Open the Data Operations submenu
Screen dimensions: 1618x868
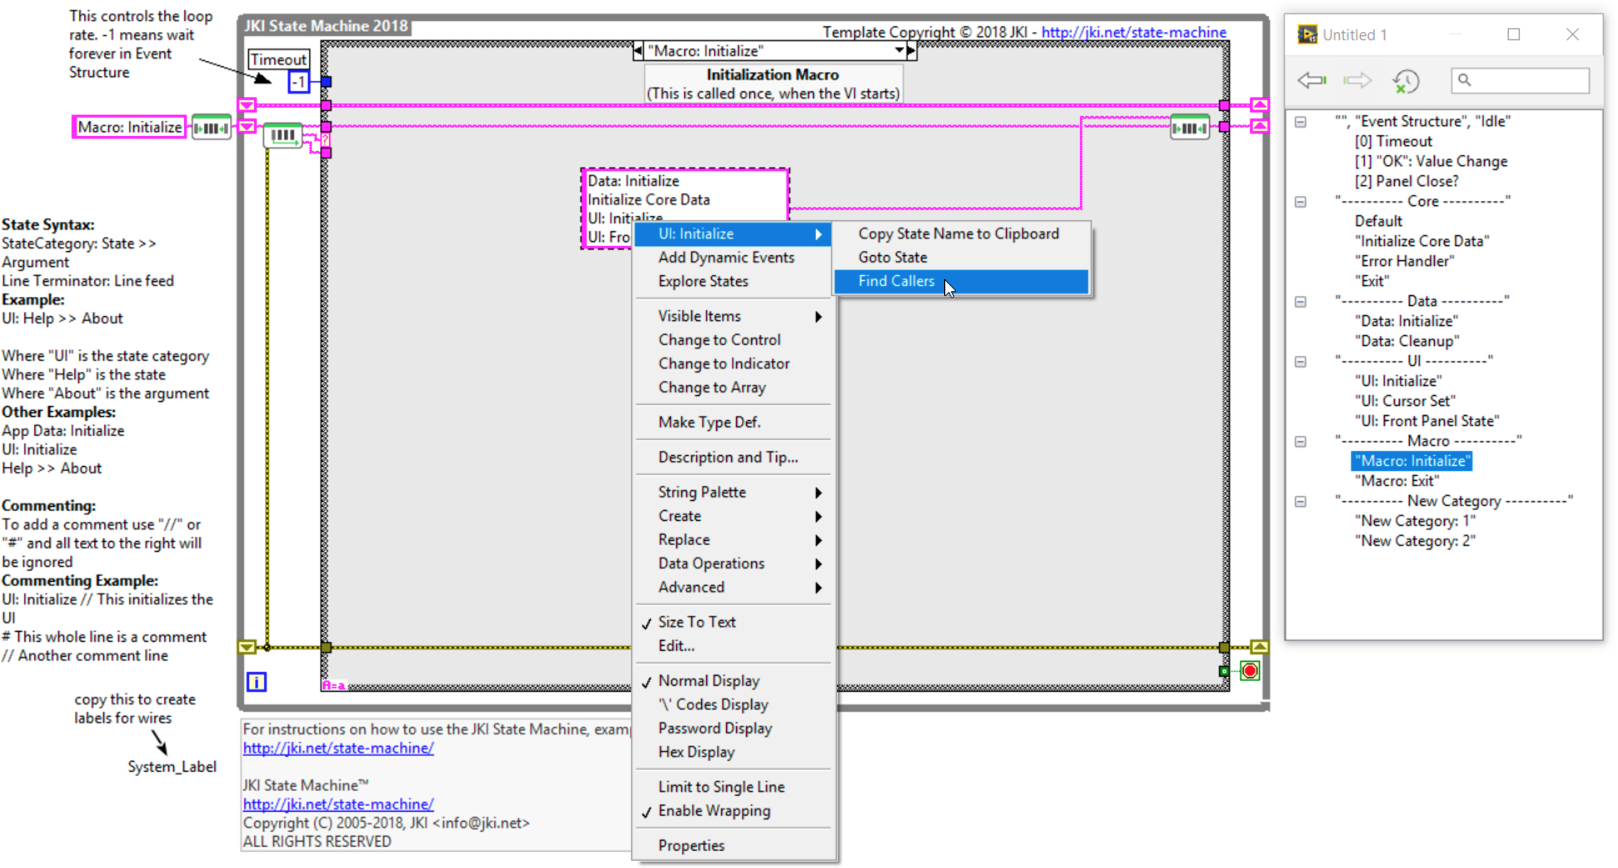tap(734, 564)
